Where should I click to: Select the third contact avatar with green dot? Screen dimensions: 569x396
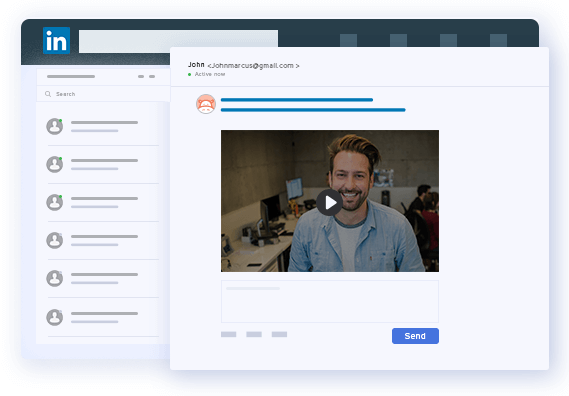pos(54,202)
